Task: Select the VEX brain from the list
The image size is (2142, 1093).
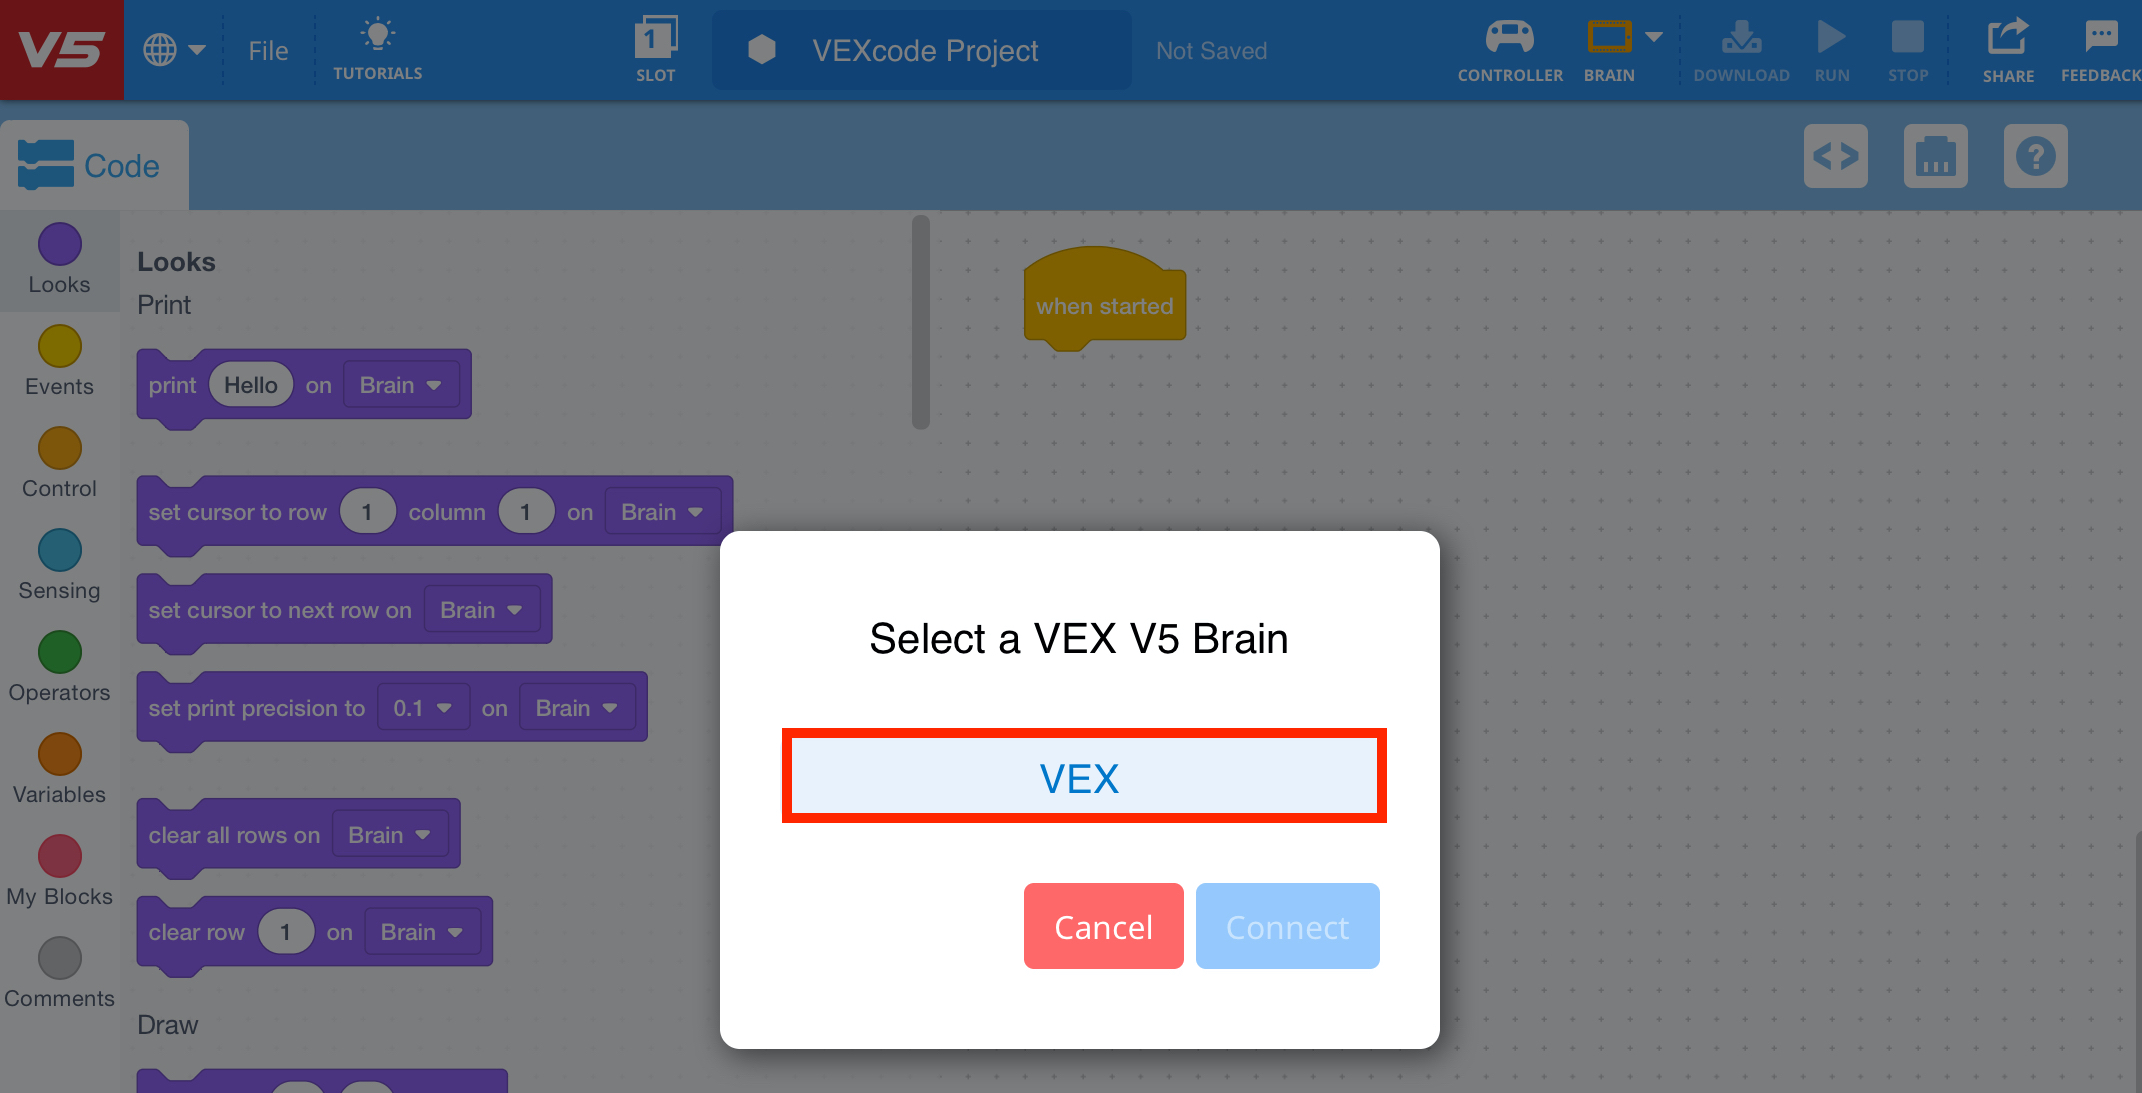Action: (x=1081, y=777)
